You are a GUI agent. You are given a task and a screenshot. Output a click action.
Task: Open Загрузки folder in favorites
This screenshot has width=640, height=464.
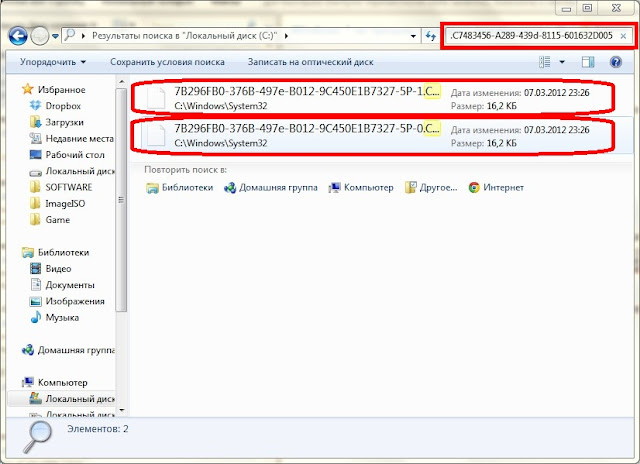click(57, 122)
